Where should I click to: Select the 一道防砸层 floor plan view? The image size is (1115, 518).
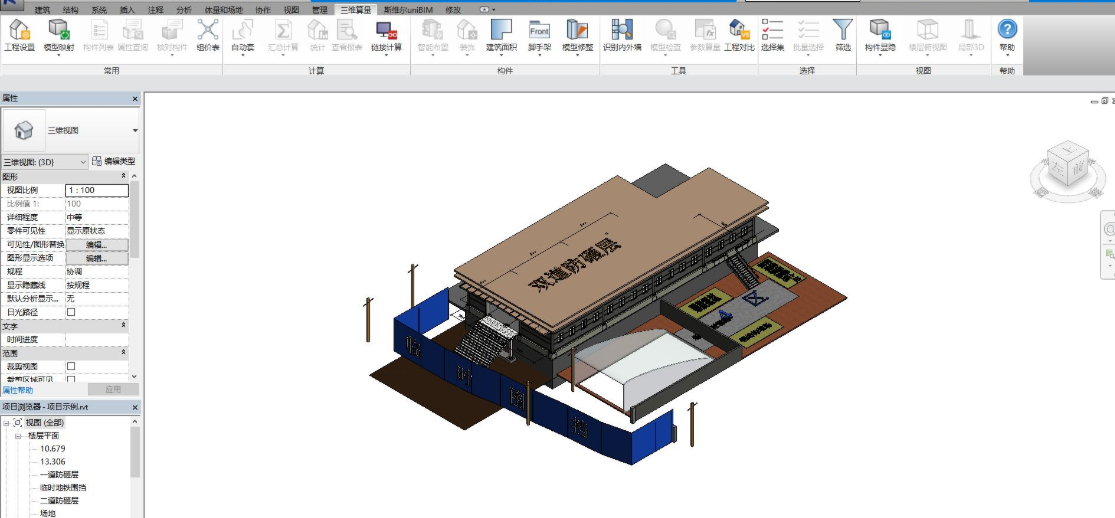[59, 475]
